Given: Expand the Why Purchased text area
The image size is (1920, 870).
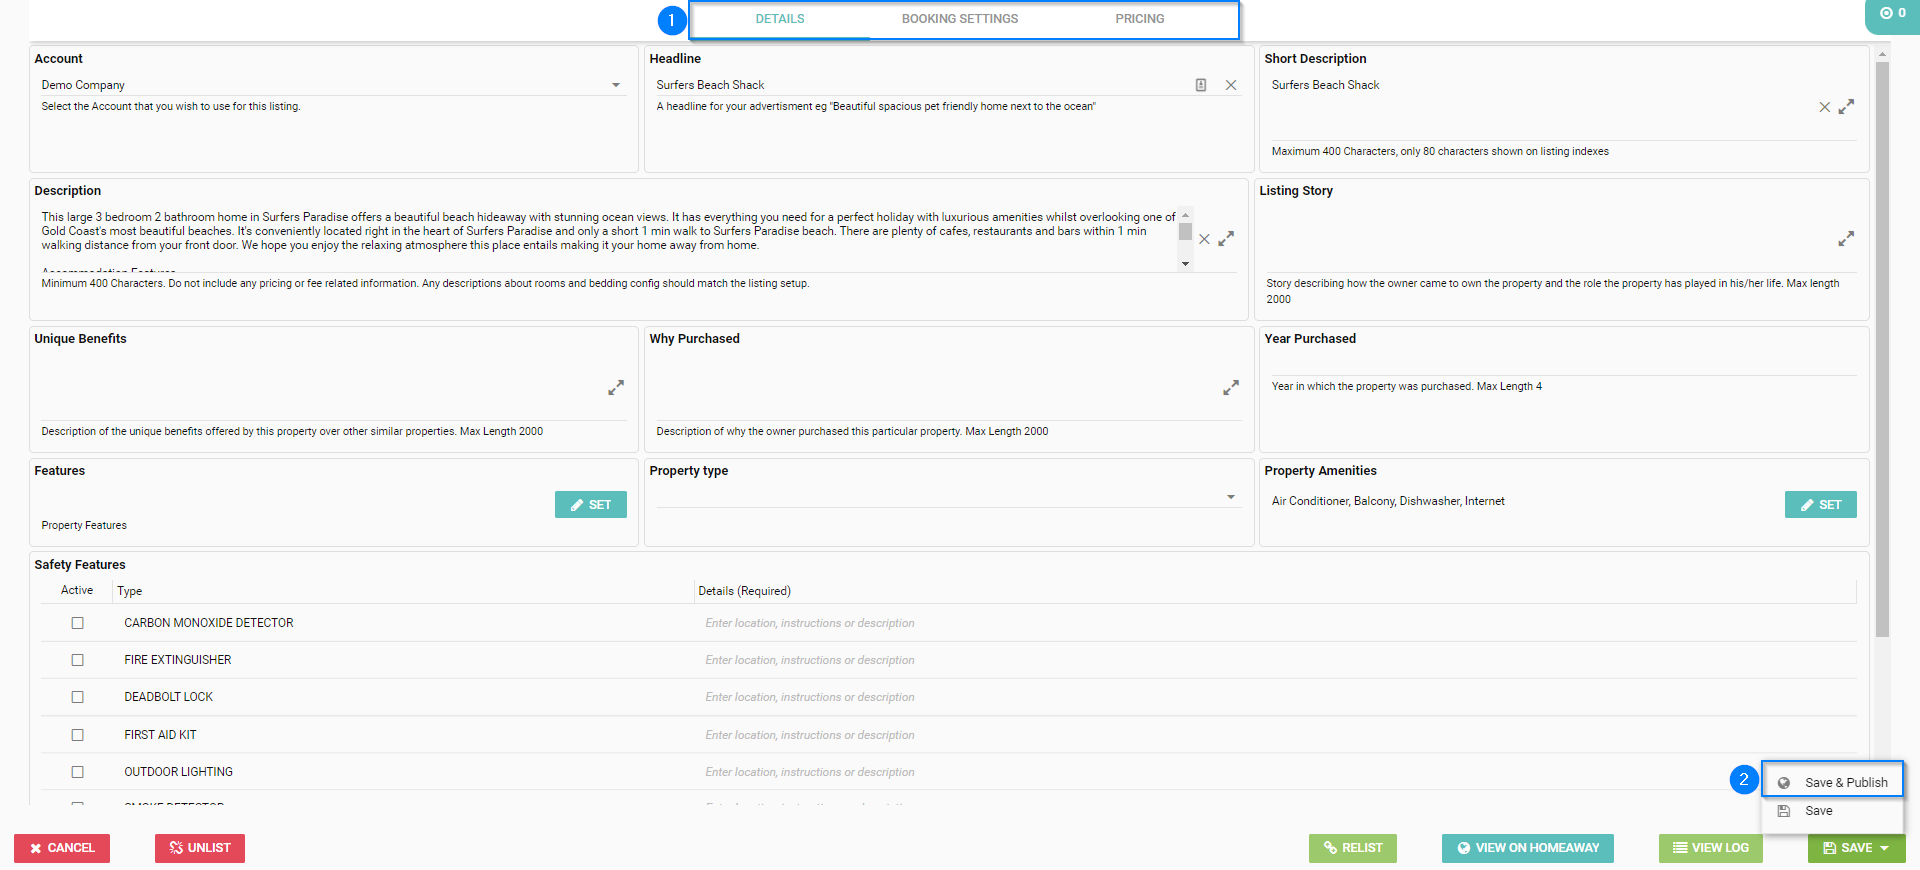Looking at the screenshot, I should [1231, 387].
